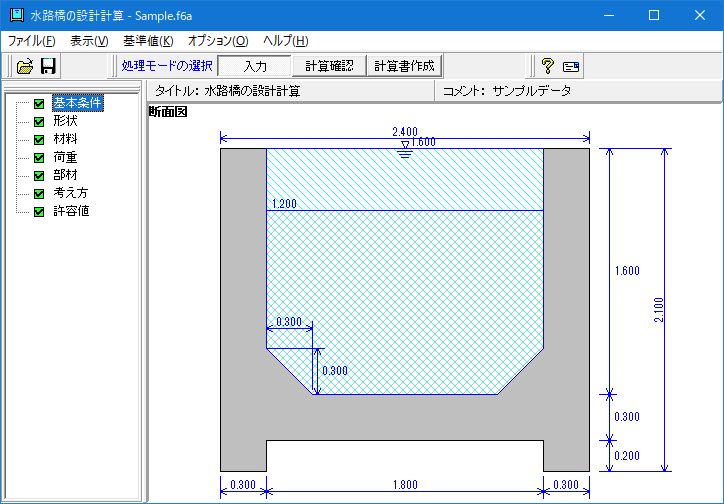
Task: Open file with the folder toolbar icon
Action: (x=25, y=66)
